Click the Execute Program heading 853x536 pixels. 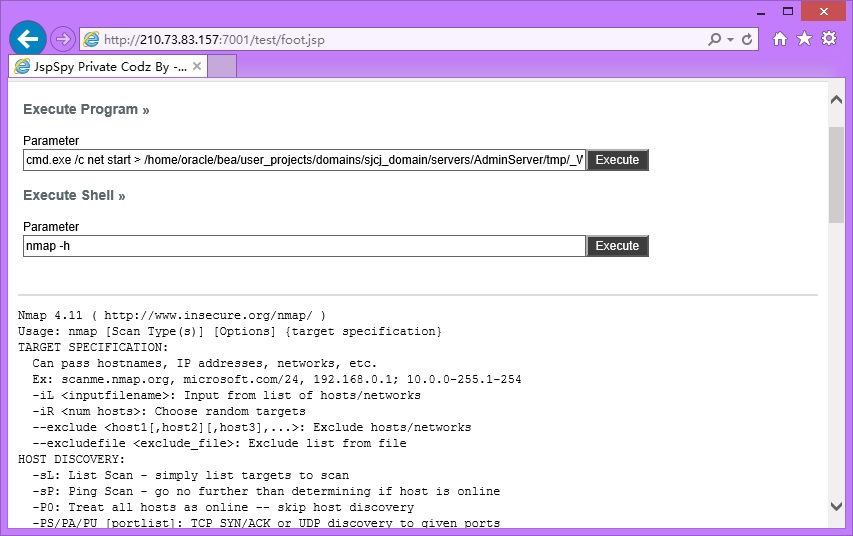pos(86,109)
